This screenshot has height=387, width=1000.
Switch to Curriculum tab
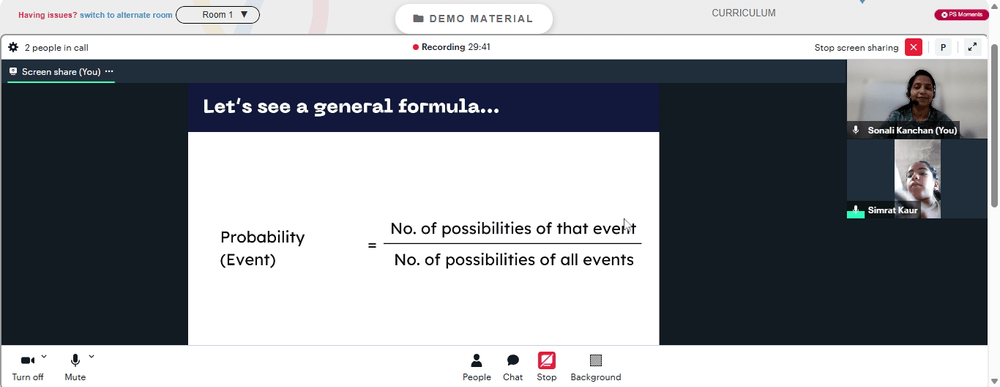click(744, 13)
